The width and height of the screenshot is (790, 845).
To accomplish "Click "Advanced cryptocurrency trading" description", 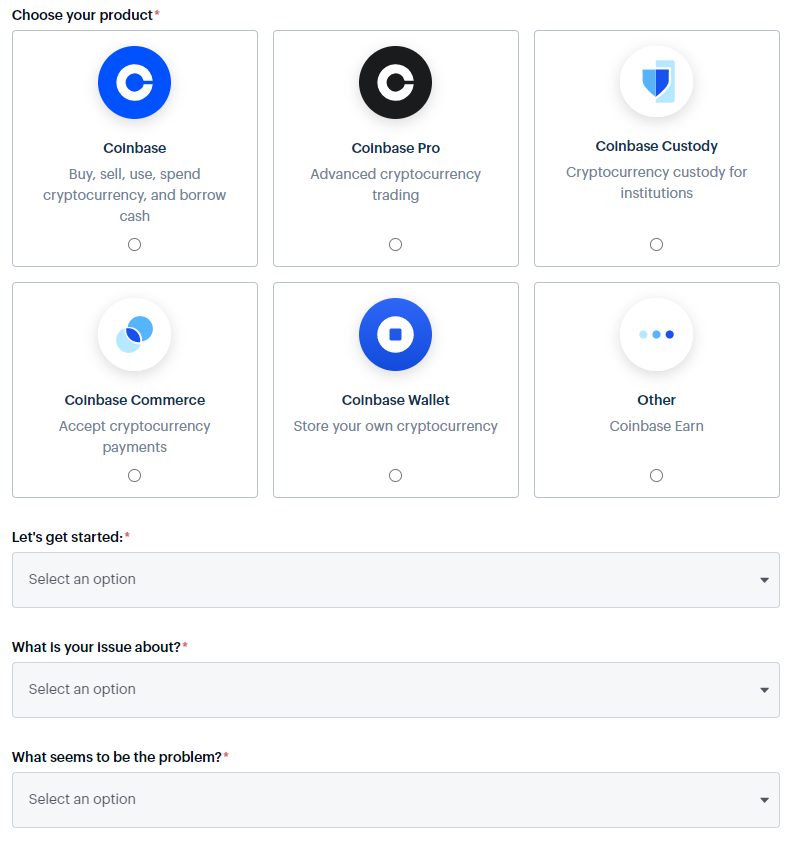I will click(396, 185).
